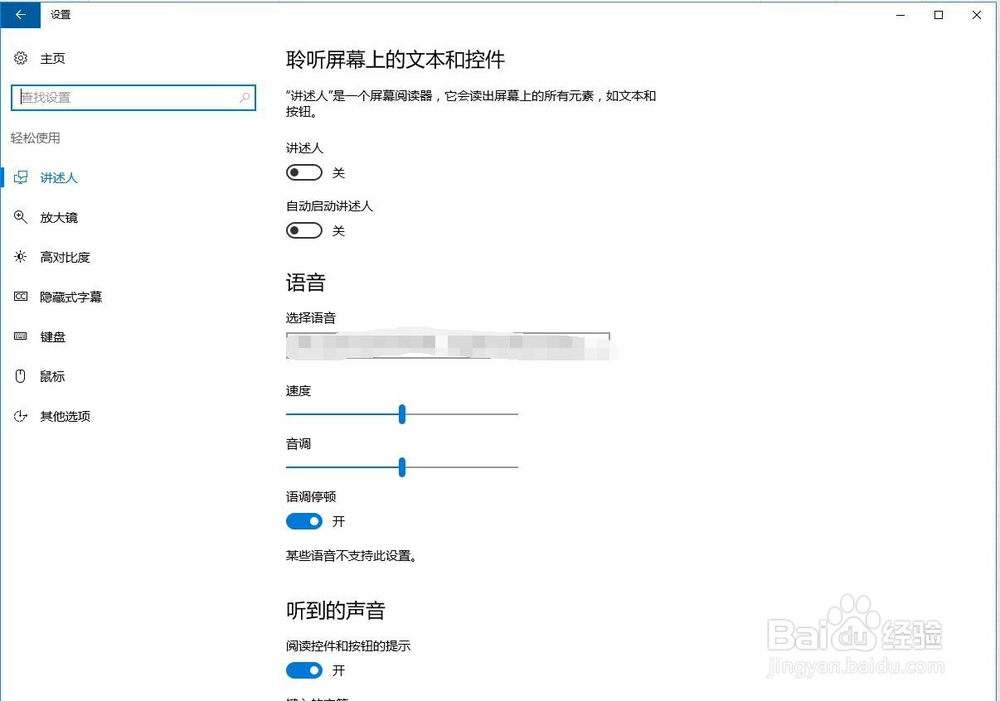
Task: Adjust the 速度 speed slider handle
Action: pos(402,414)
